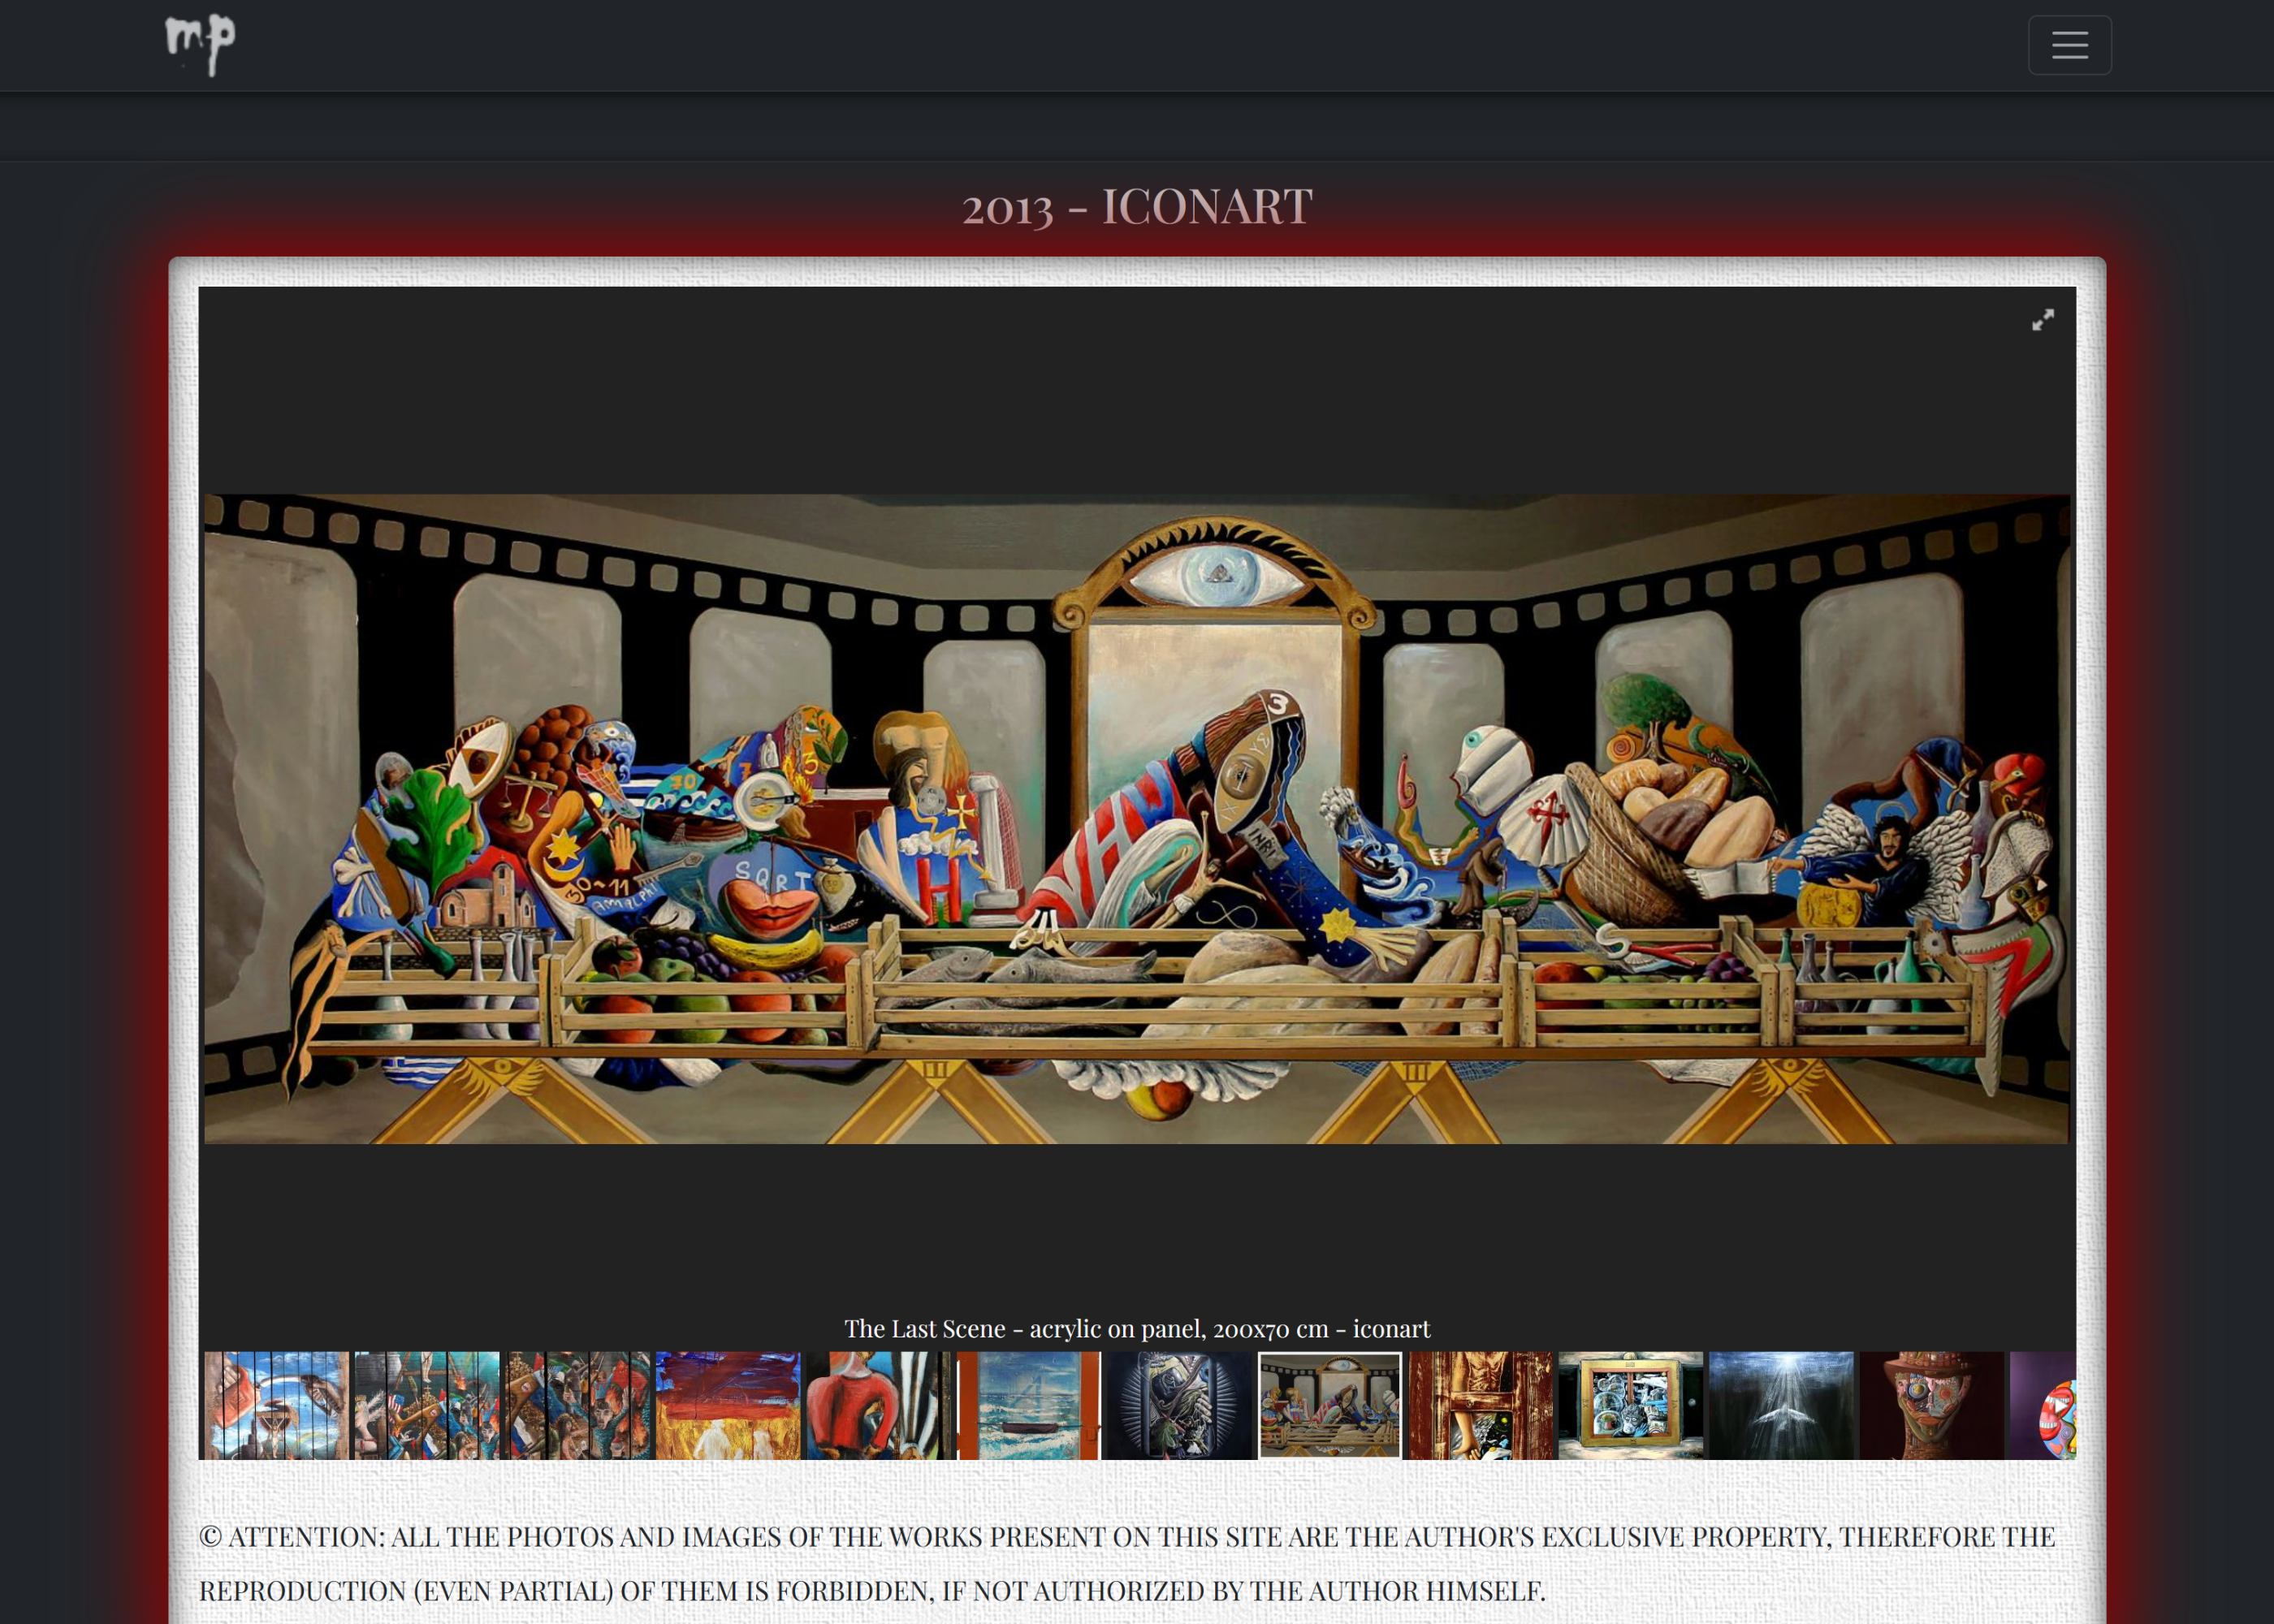Image resolution: width=2274 pixels, height=1624 pixels.
Task: Click The Last Scene caption text
Action: pyautogui.click(x=1137, y=1328)
